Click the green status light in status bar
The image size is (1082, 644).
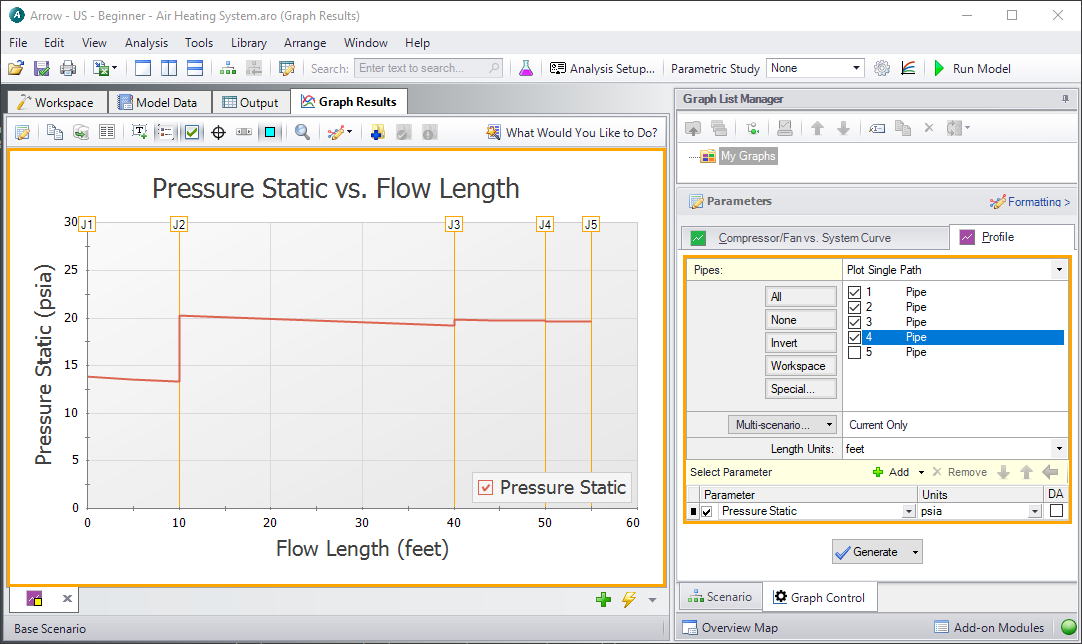click(x=1069, y=627)
